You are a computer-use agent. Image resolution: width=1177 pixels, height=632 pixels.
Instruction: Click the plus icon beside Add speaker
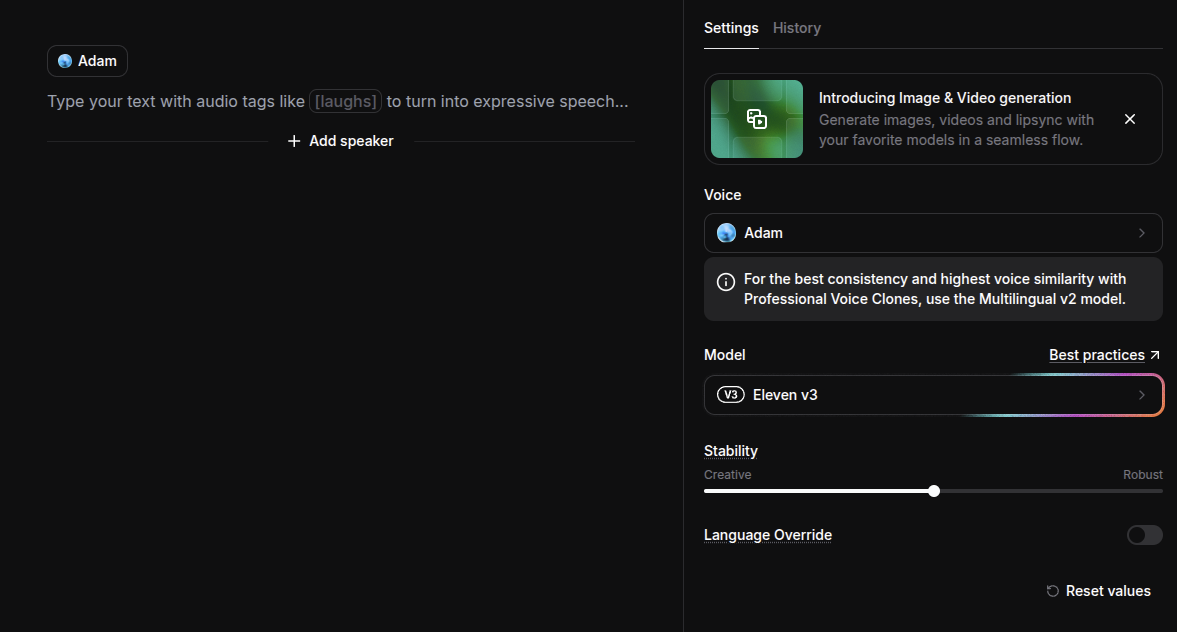[x=293, y=141]
